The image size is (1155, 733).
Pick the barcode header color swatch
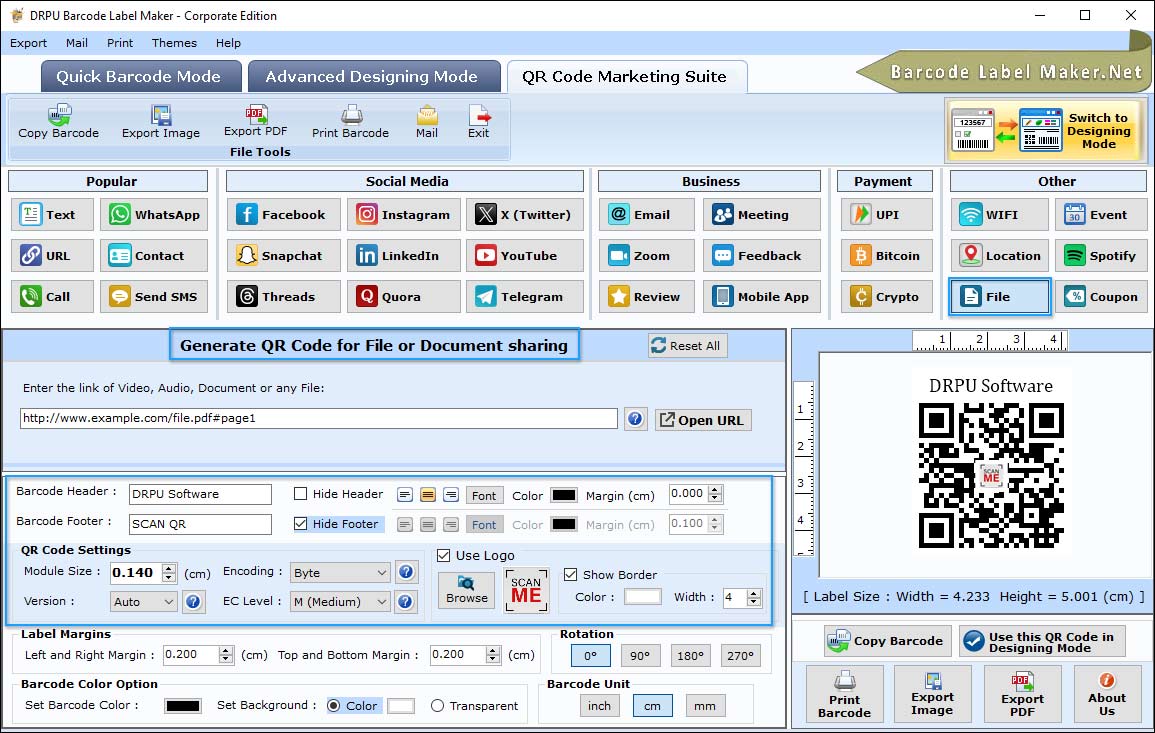click(x=564, y=495)
